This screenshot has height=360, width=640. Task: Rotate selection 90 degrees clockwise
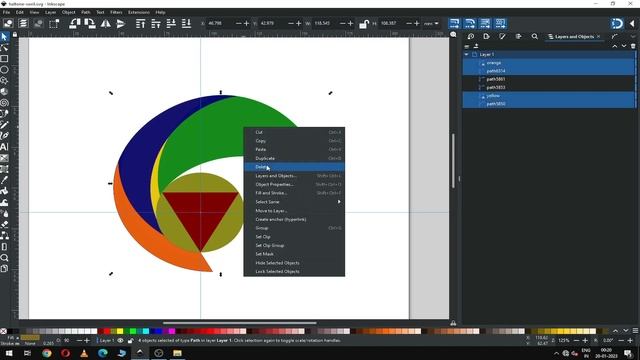[90, 23]
